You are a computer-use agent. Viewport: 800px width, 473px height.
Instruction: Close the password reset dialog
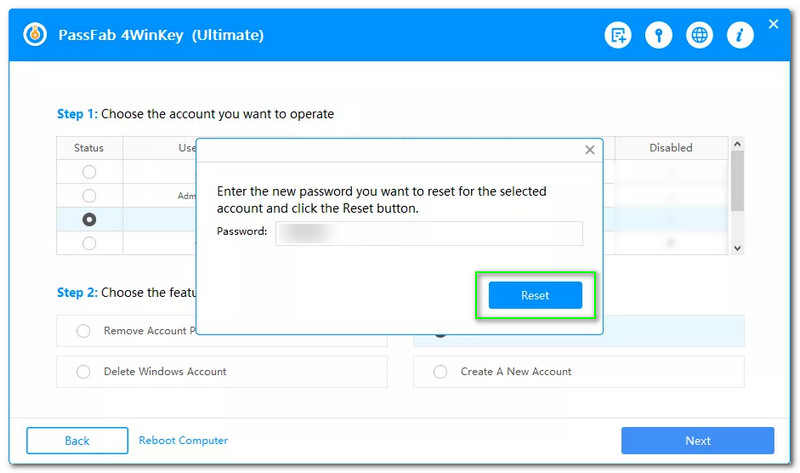coord(590,150)
